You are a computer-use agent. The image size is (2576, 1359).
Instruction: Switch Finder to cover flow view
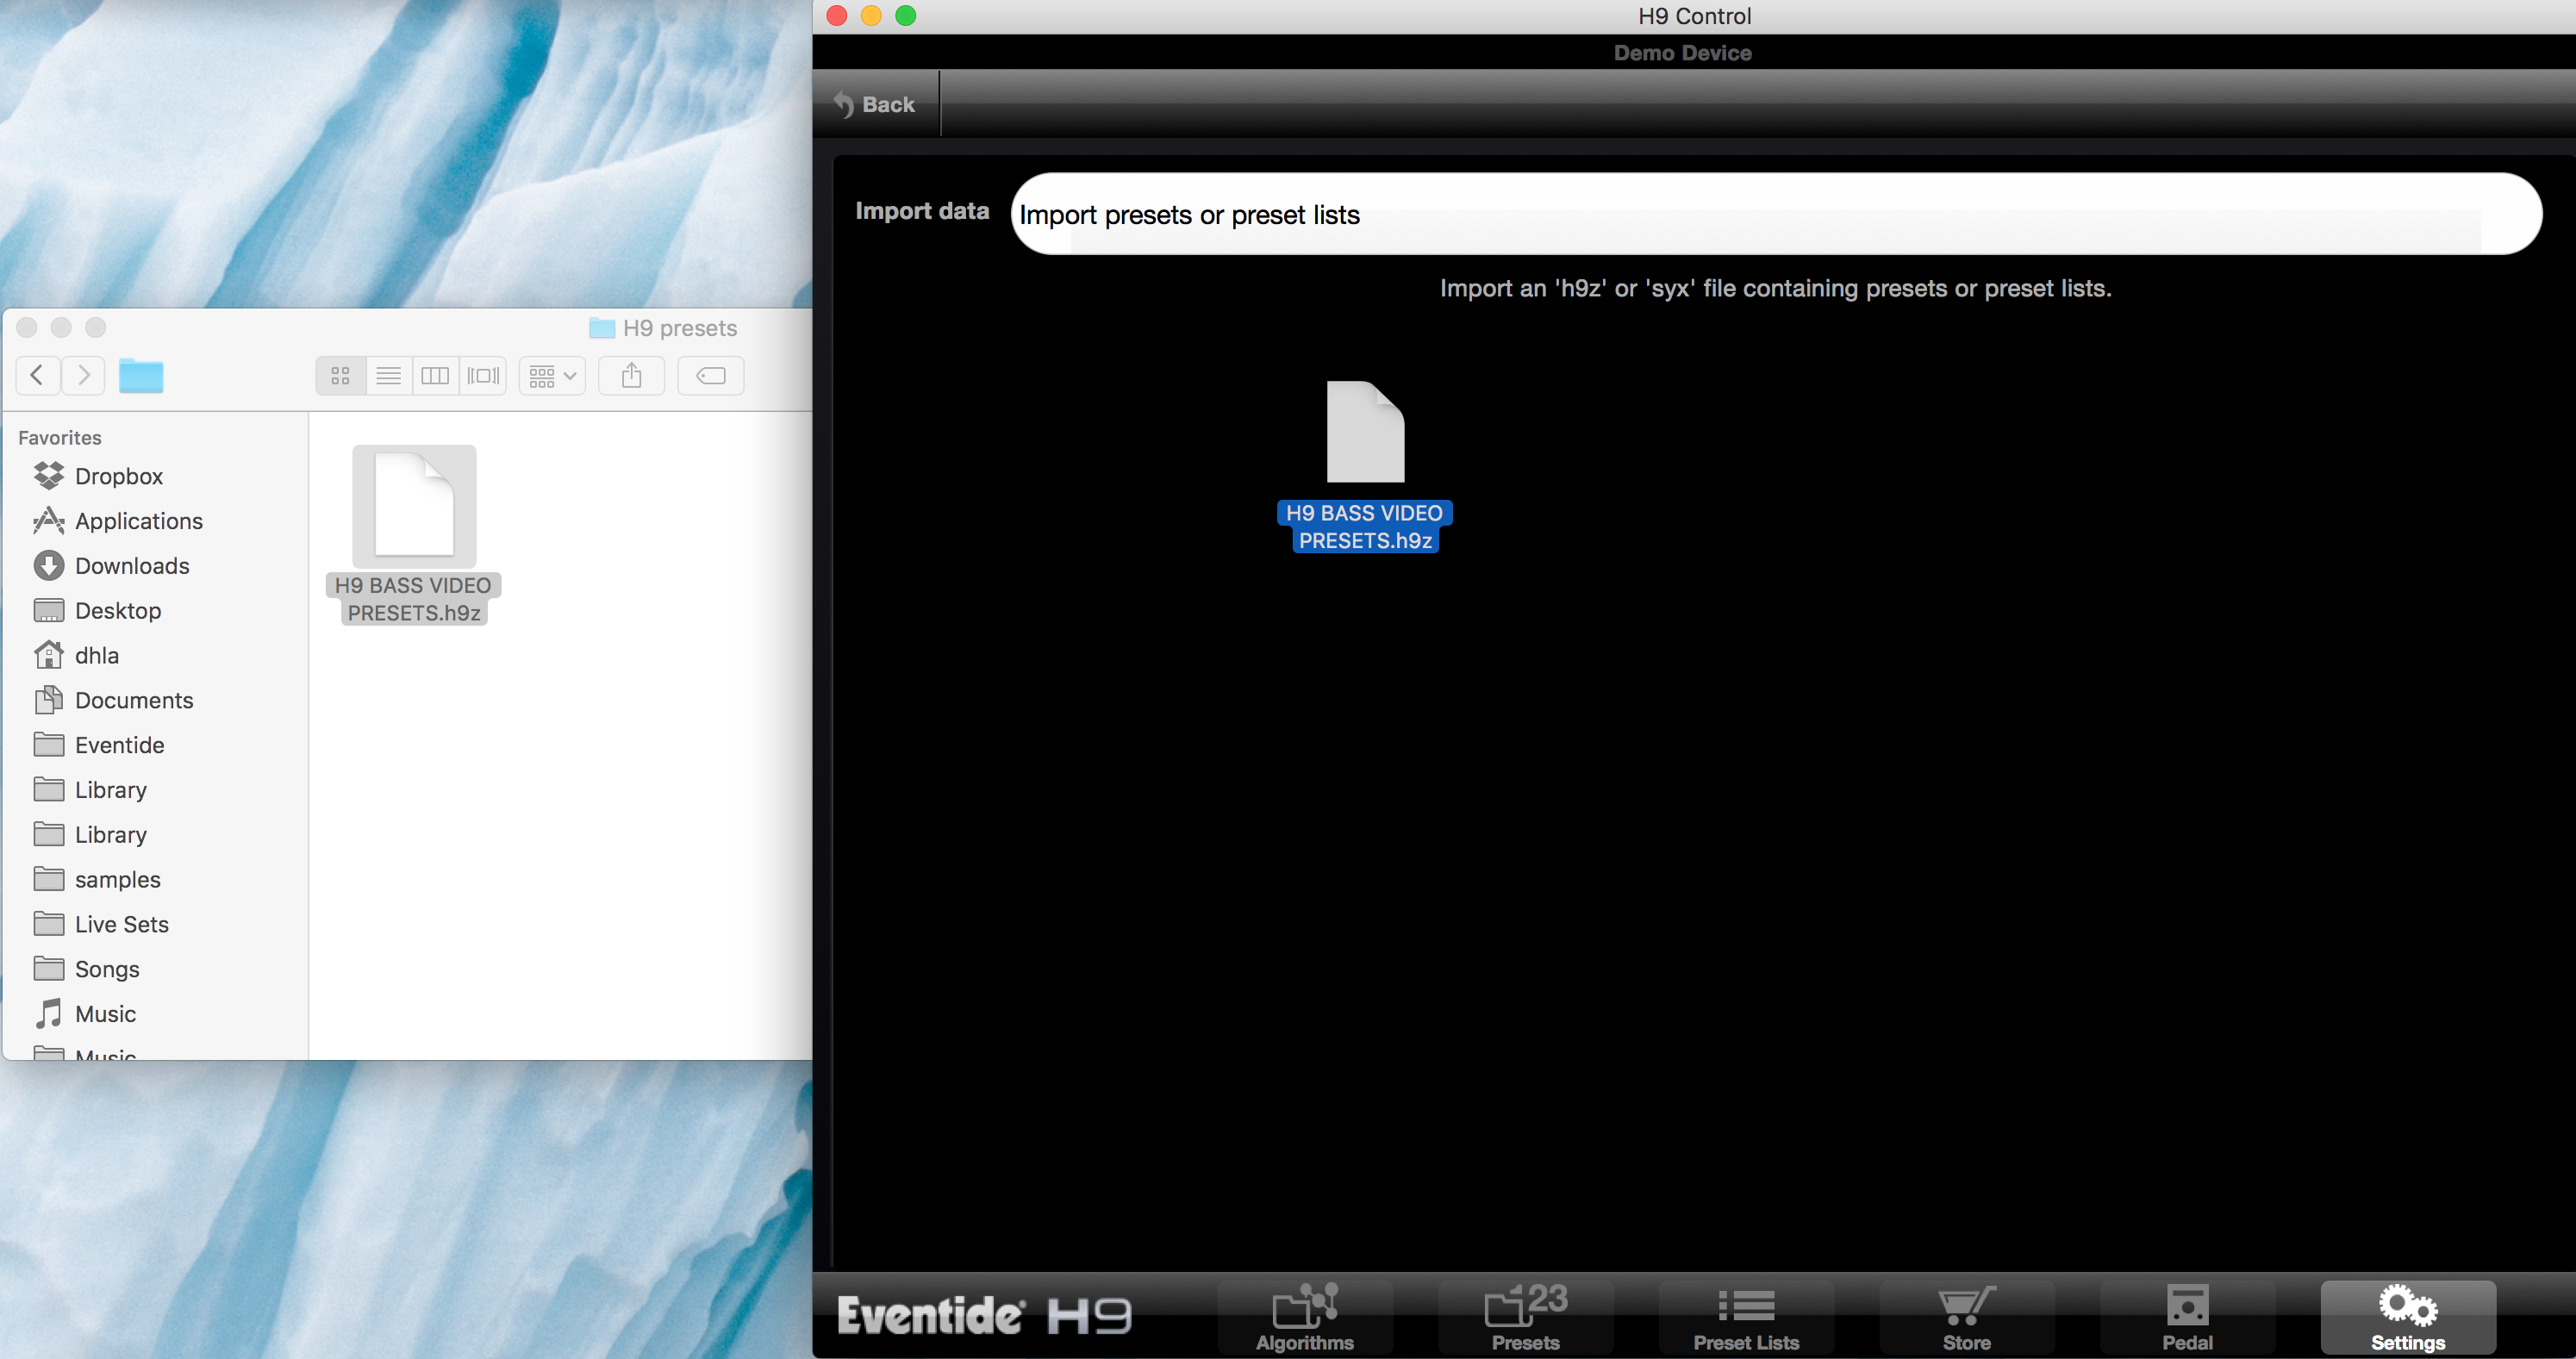pyautogui.click(x=483, y=375)
